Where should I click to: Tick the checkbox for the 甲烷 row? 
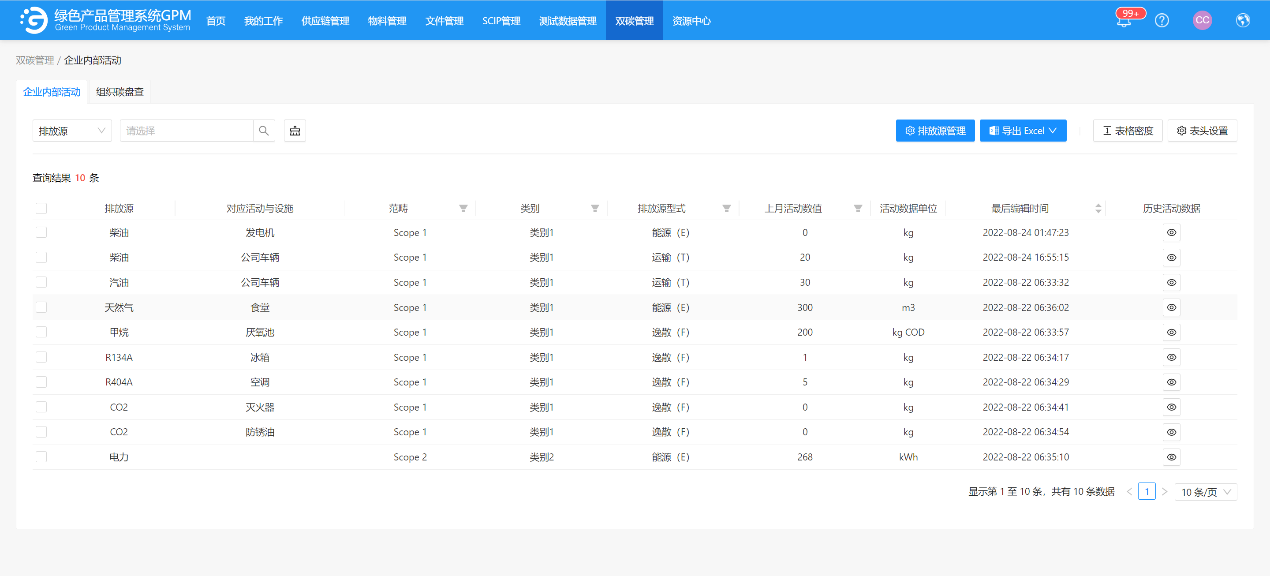tap(41, 332)
